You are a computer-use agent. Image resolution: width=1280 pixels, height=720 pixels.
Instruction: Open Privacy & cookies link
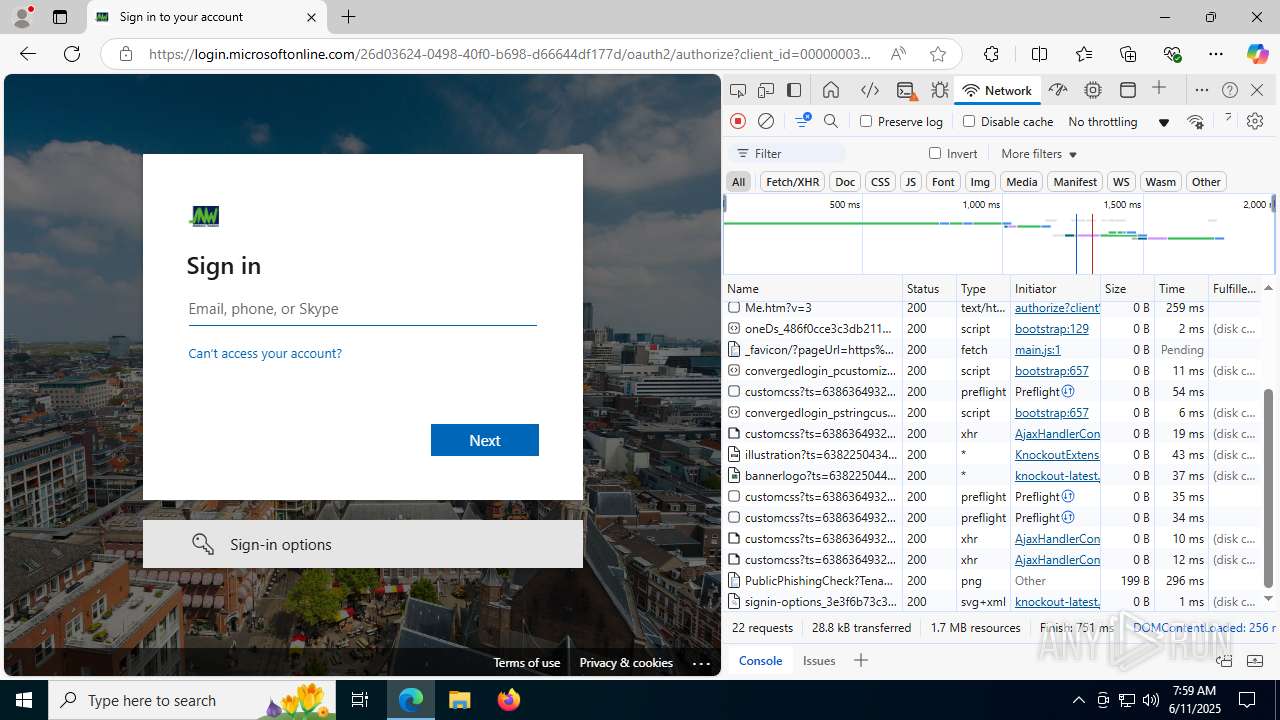pyautogui.click(x=626, y=662)
